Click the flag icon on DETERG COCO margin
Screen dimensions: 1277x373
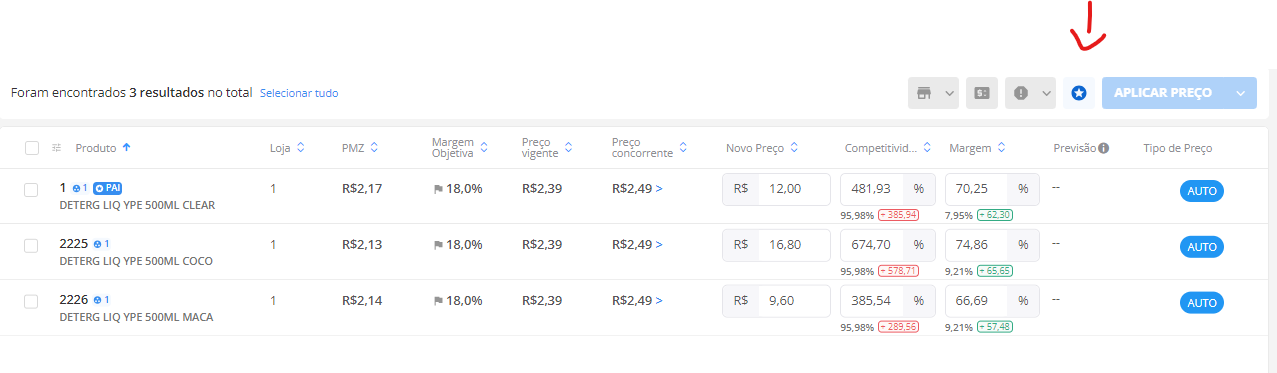pos(438,245)
